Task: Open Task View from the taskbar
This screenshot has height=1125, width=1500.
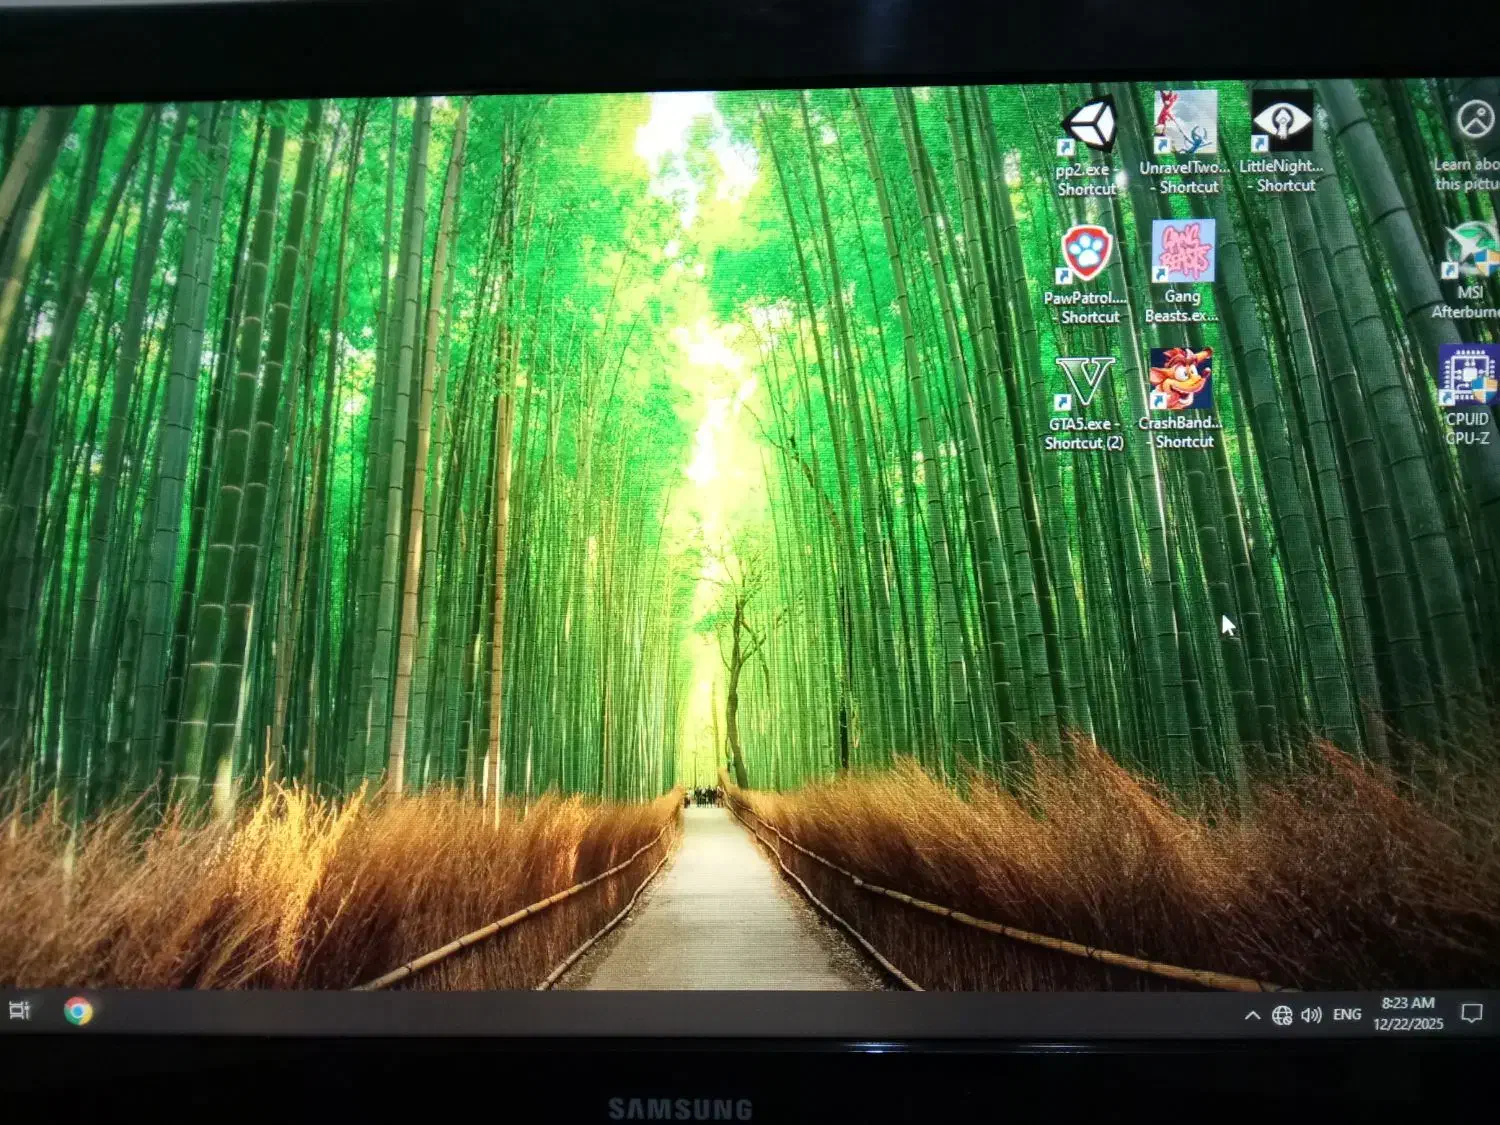Action: 20,1011
